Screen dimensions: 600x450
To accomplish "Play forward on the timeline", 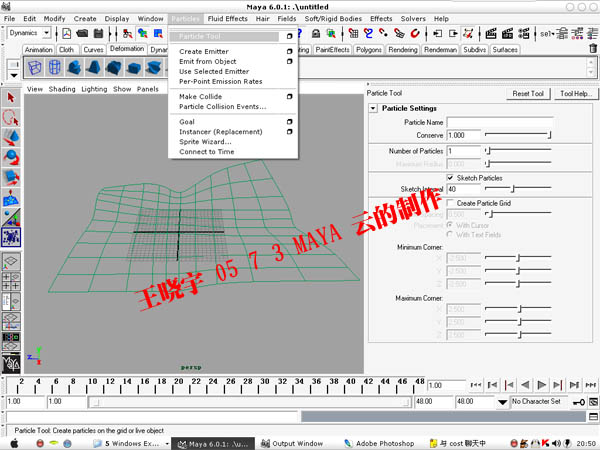I will click(541, 385).
